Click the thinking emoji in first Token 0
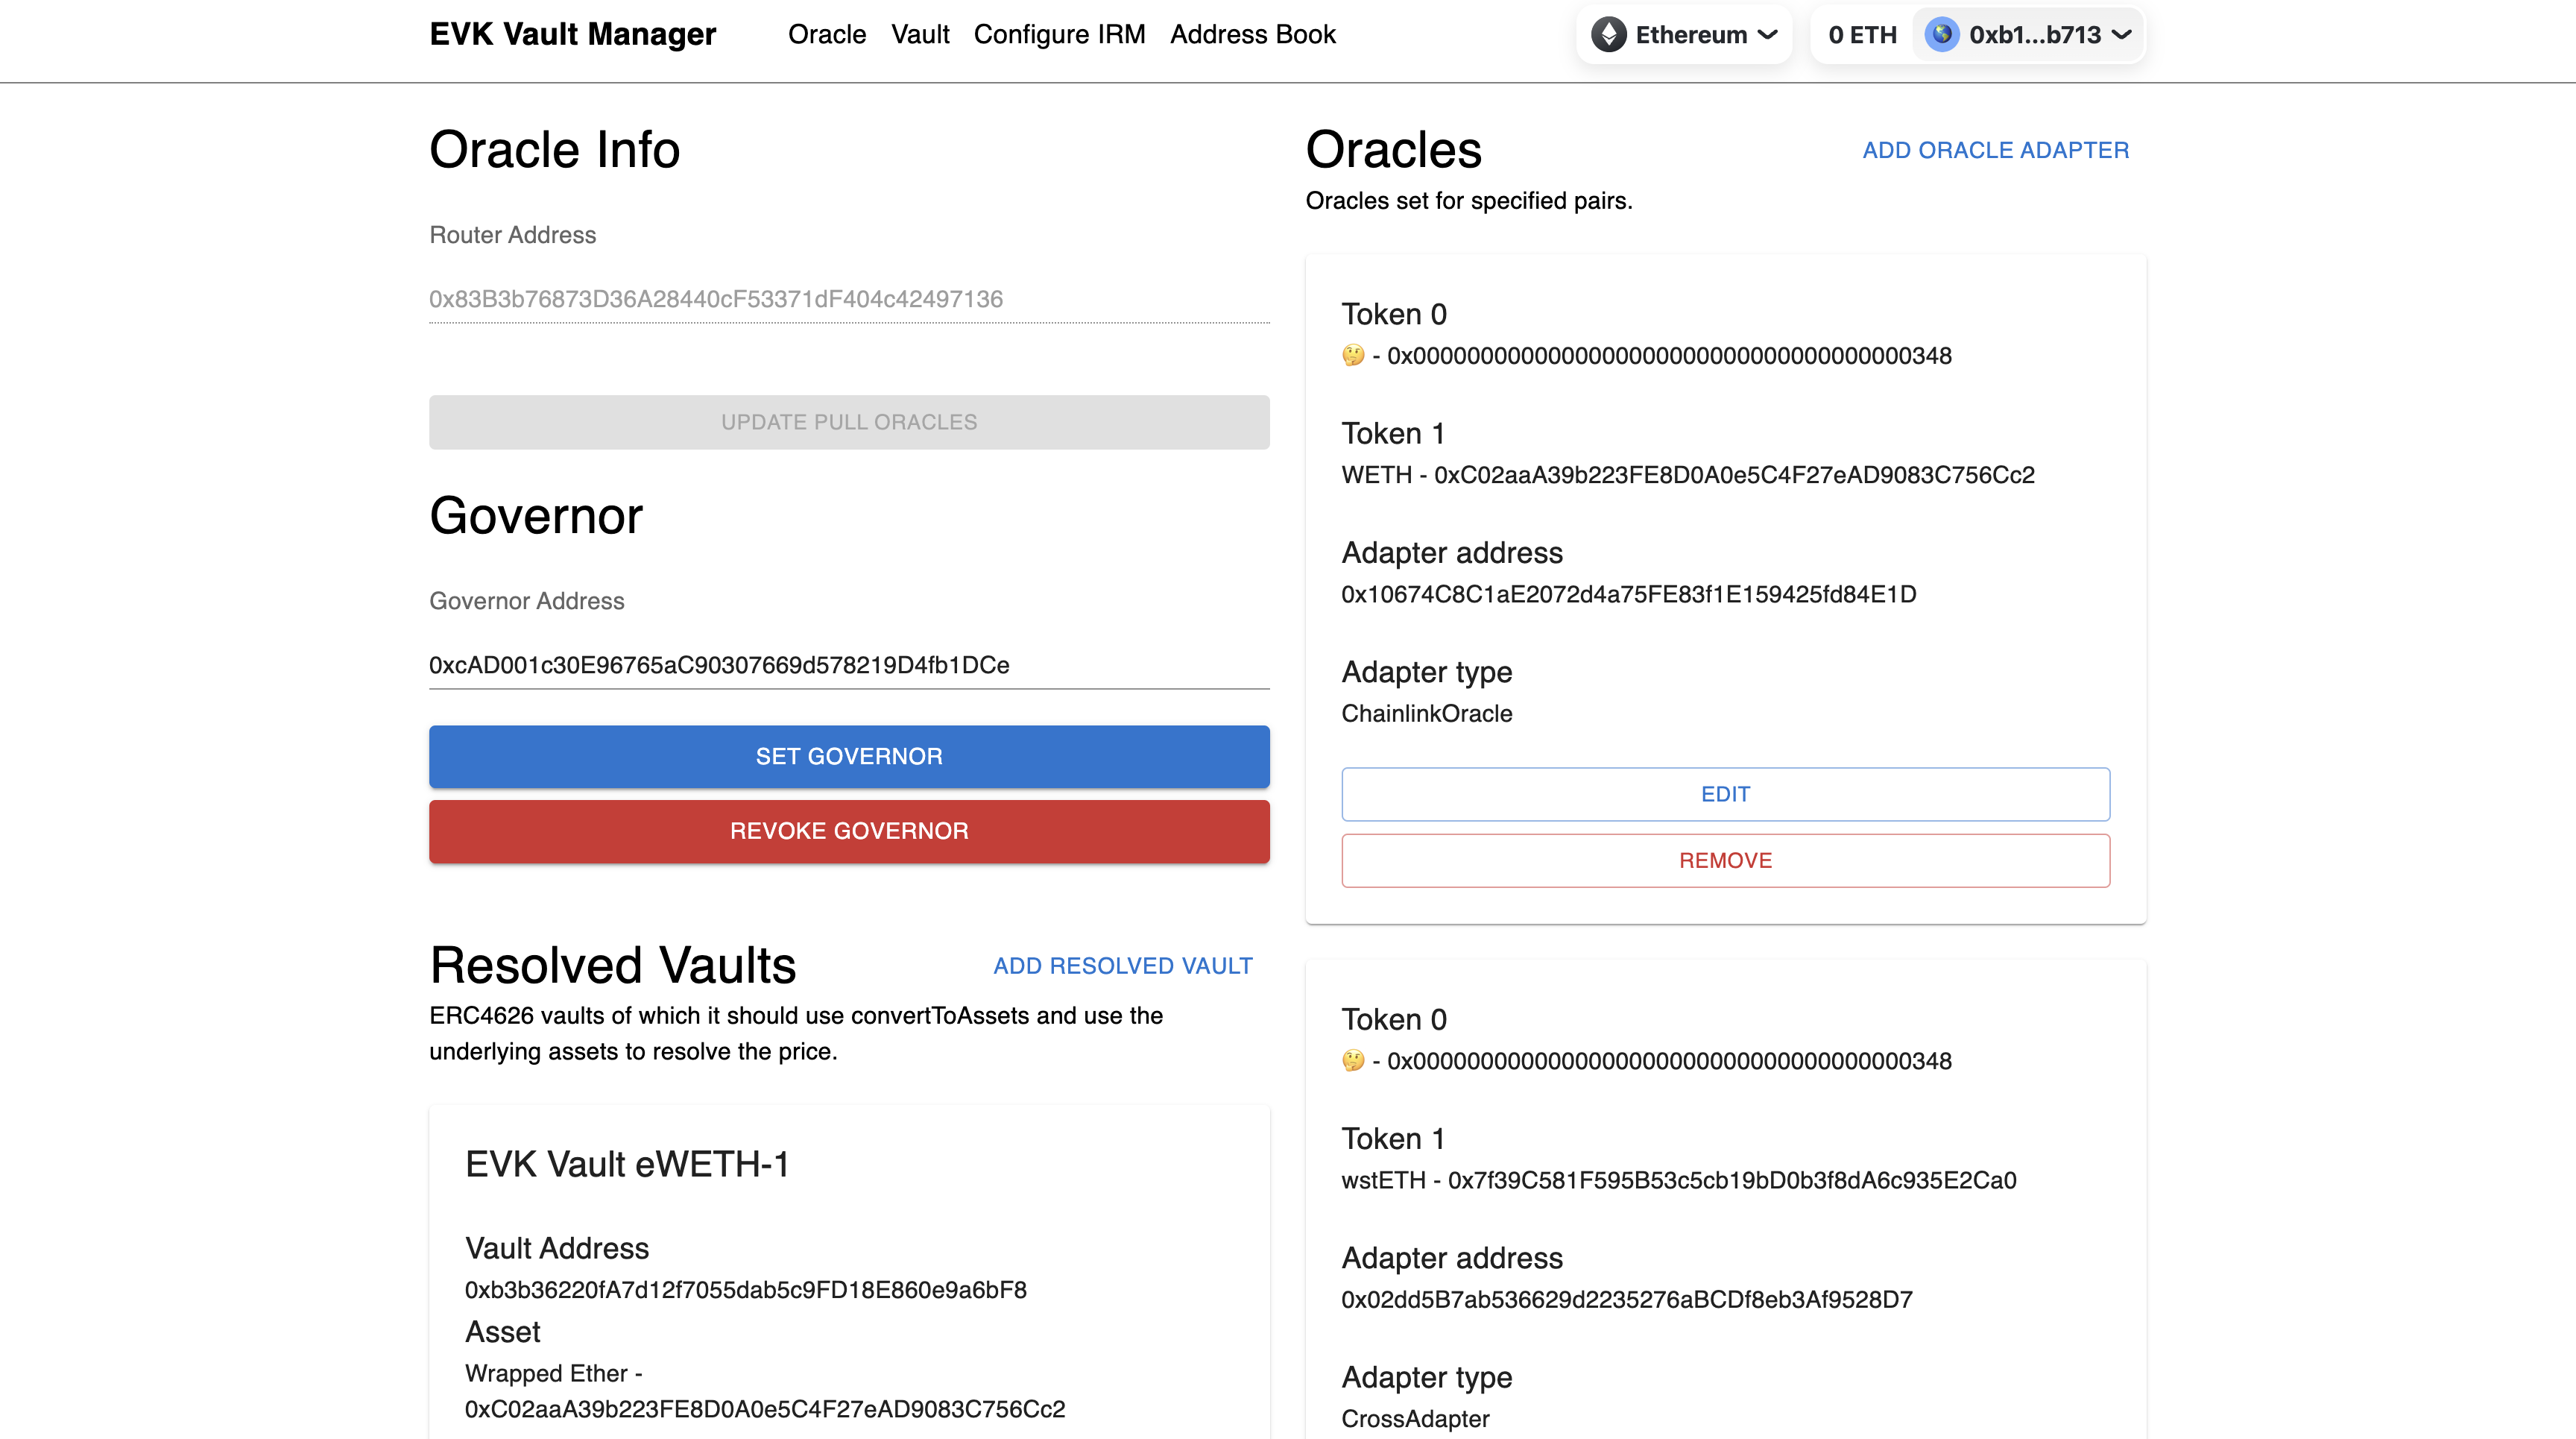The image size is (2576, 1439). coord(1353,355)
